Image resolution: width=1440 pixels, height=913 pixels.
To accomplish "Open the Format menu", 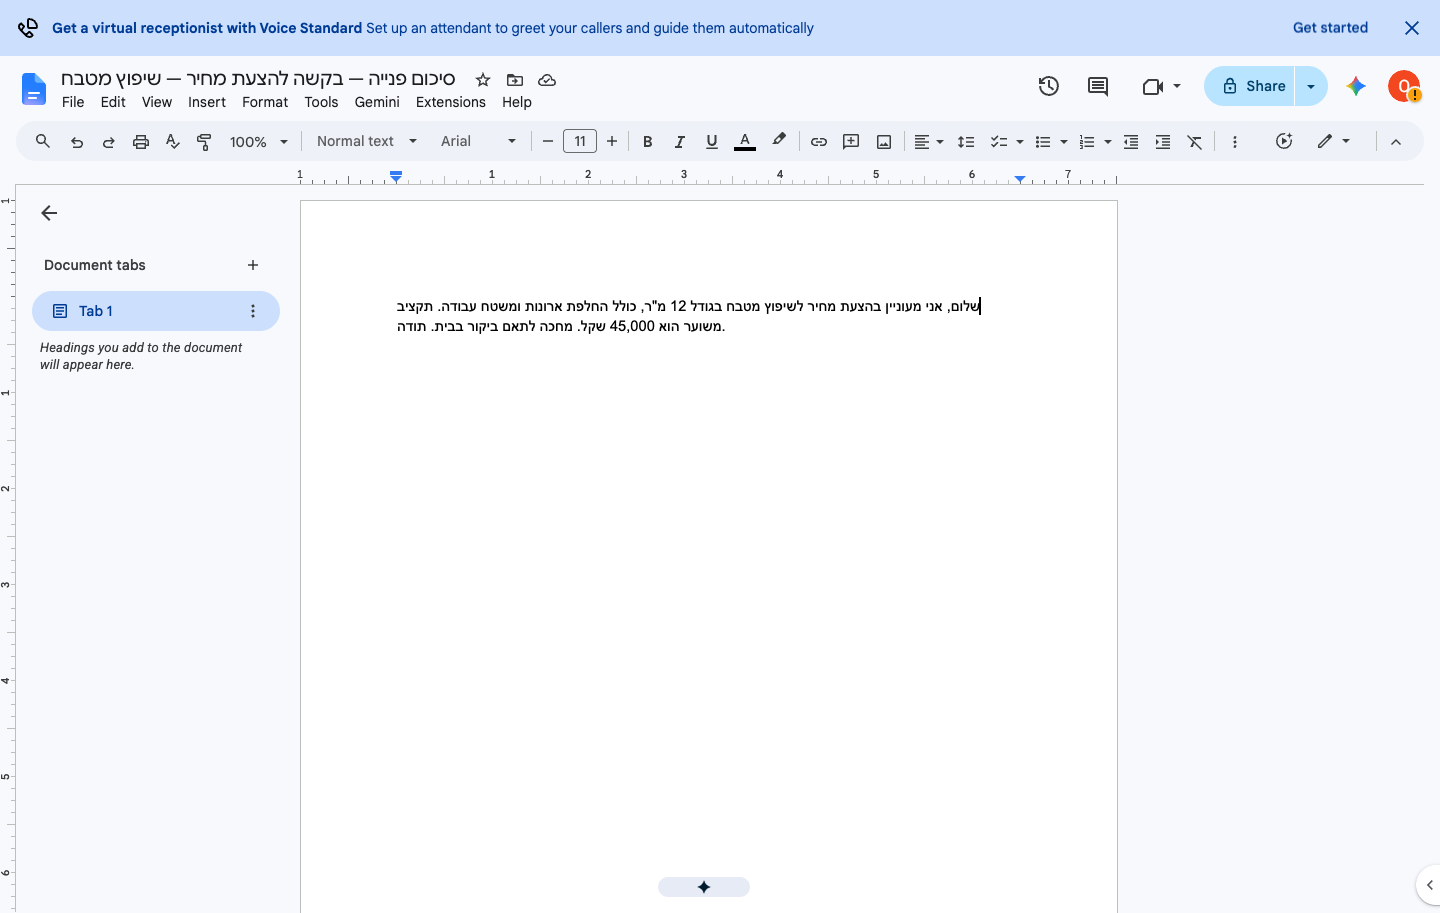I will [265, 102].
